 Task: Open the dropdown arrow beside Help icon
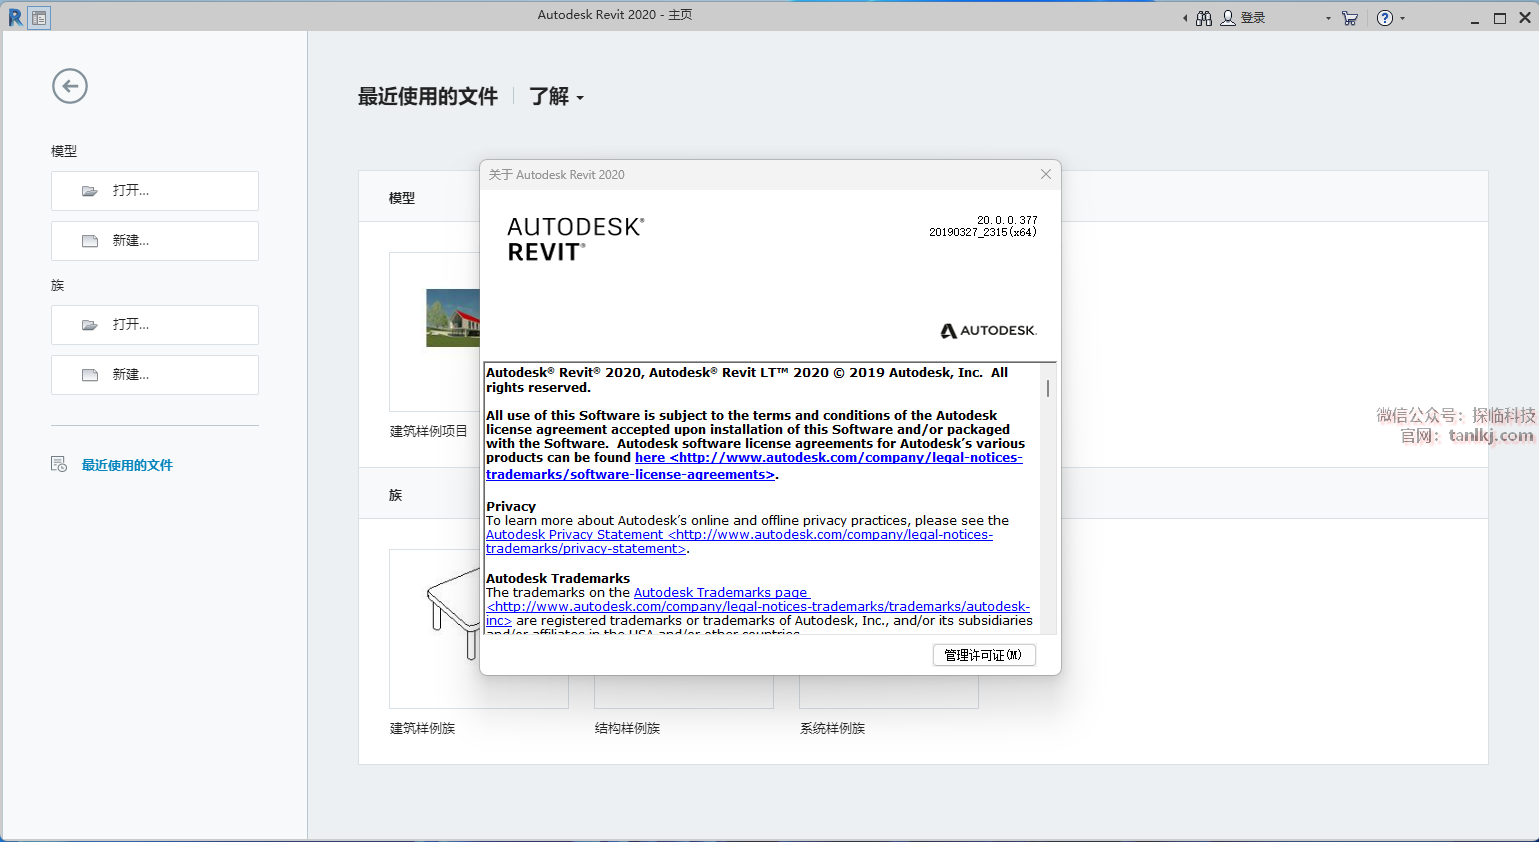click(1403, 18)
